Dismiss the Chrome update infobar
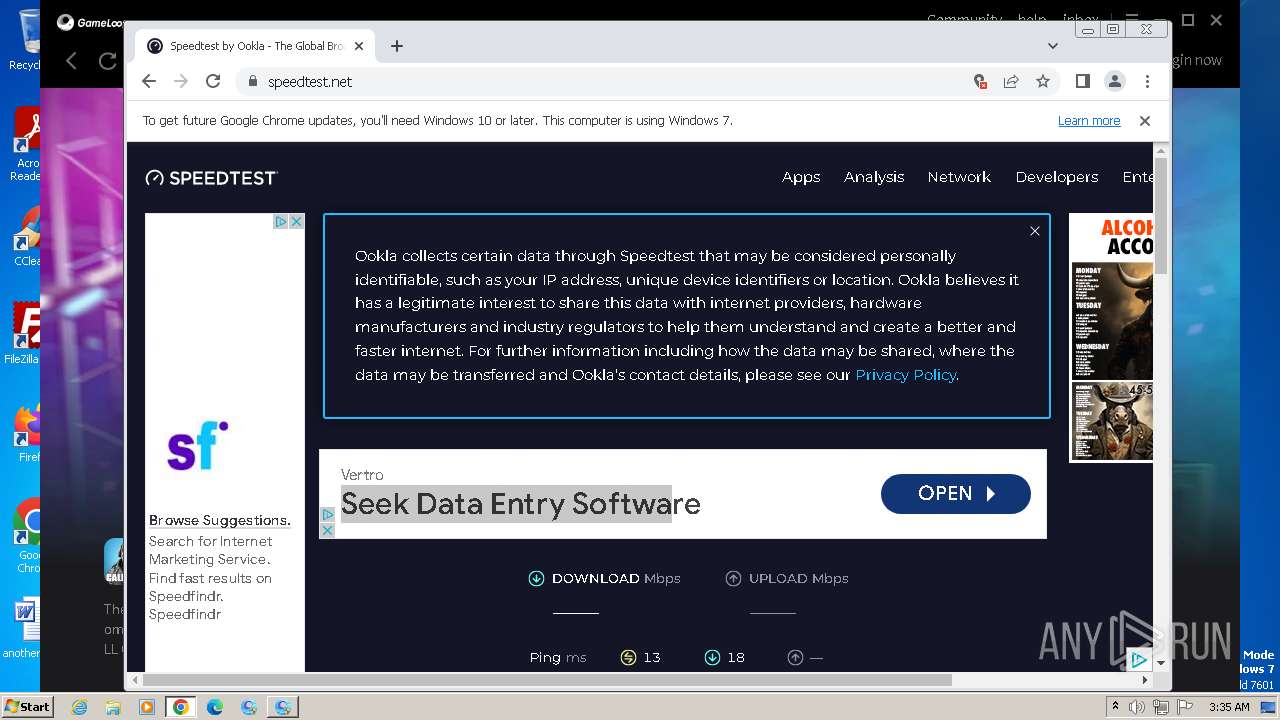 click(x=1145, y=121)
